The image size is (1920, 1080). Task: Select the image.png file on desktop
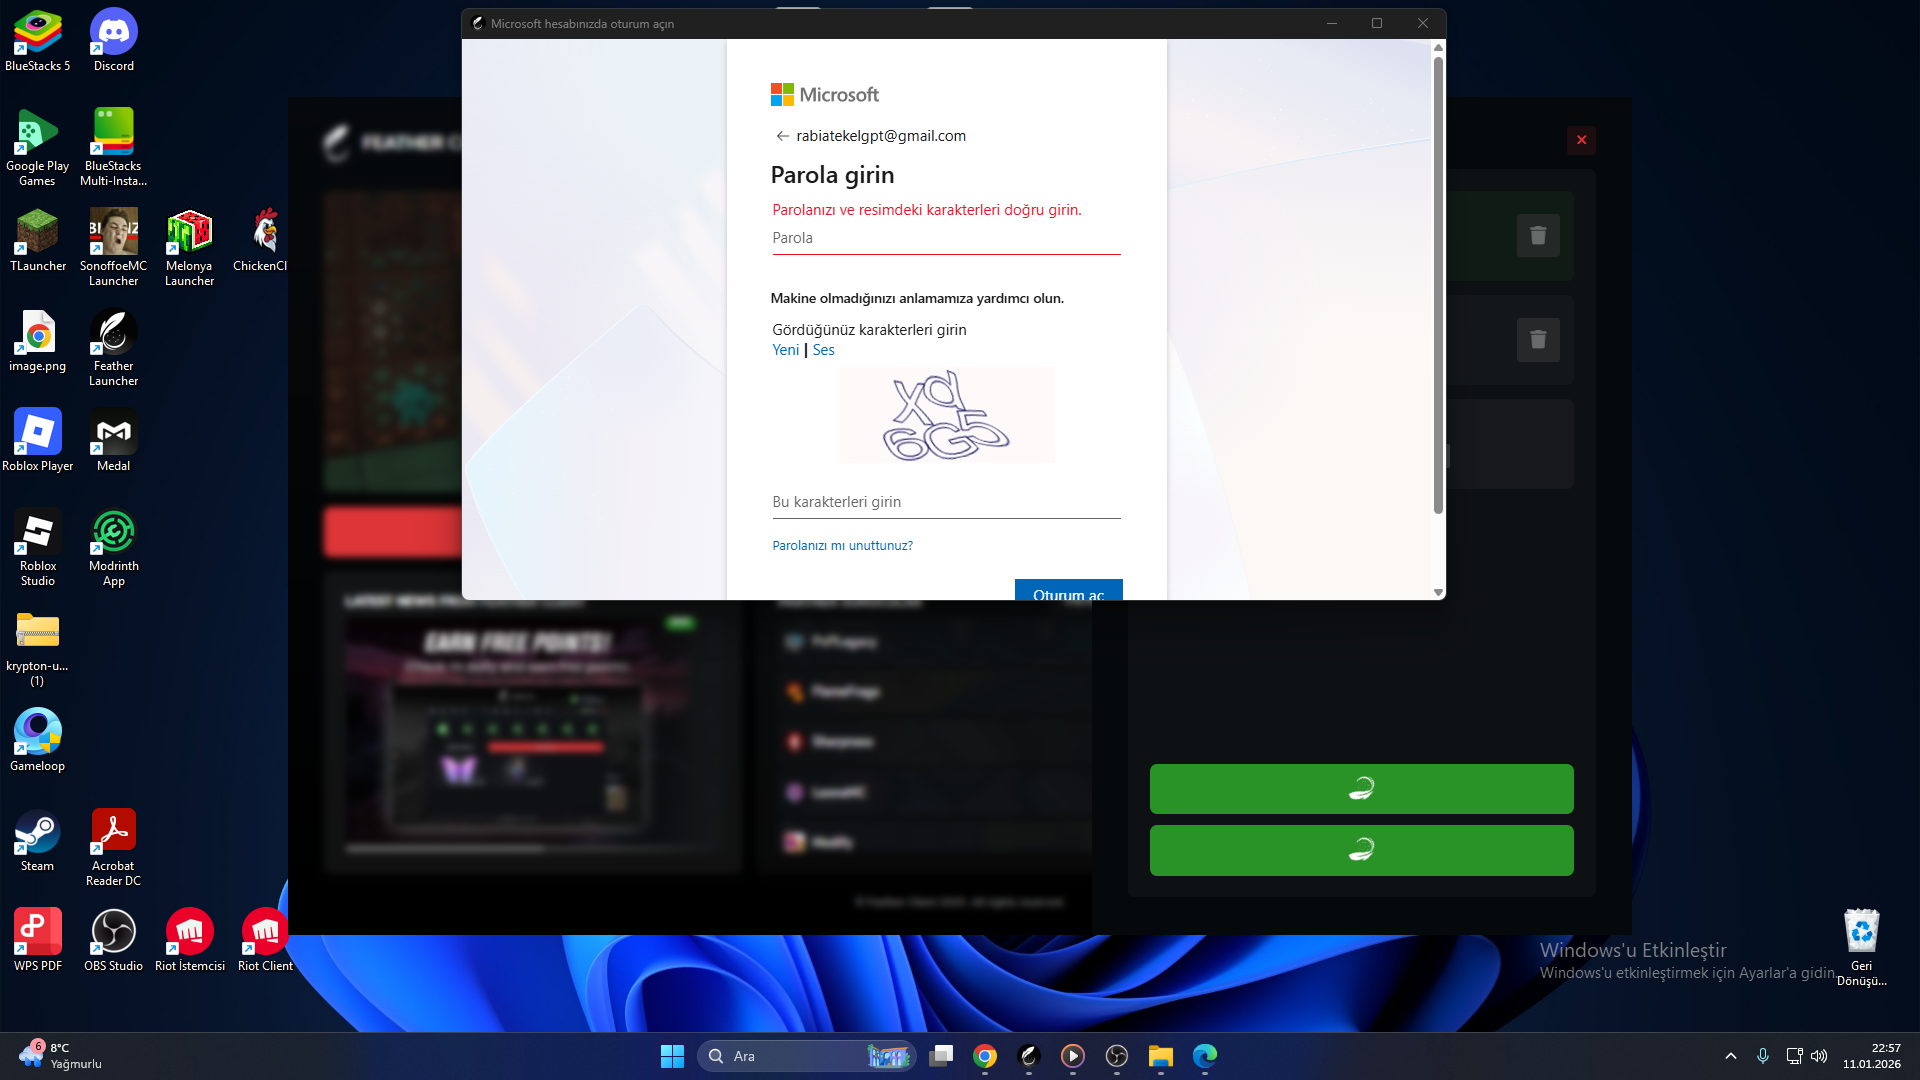click(38, 340)
